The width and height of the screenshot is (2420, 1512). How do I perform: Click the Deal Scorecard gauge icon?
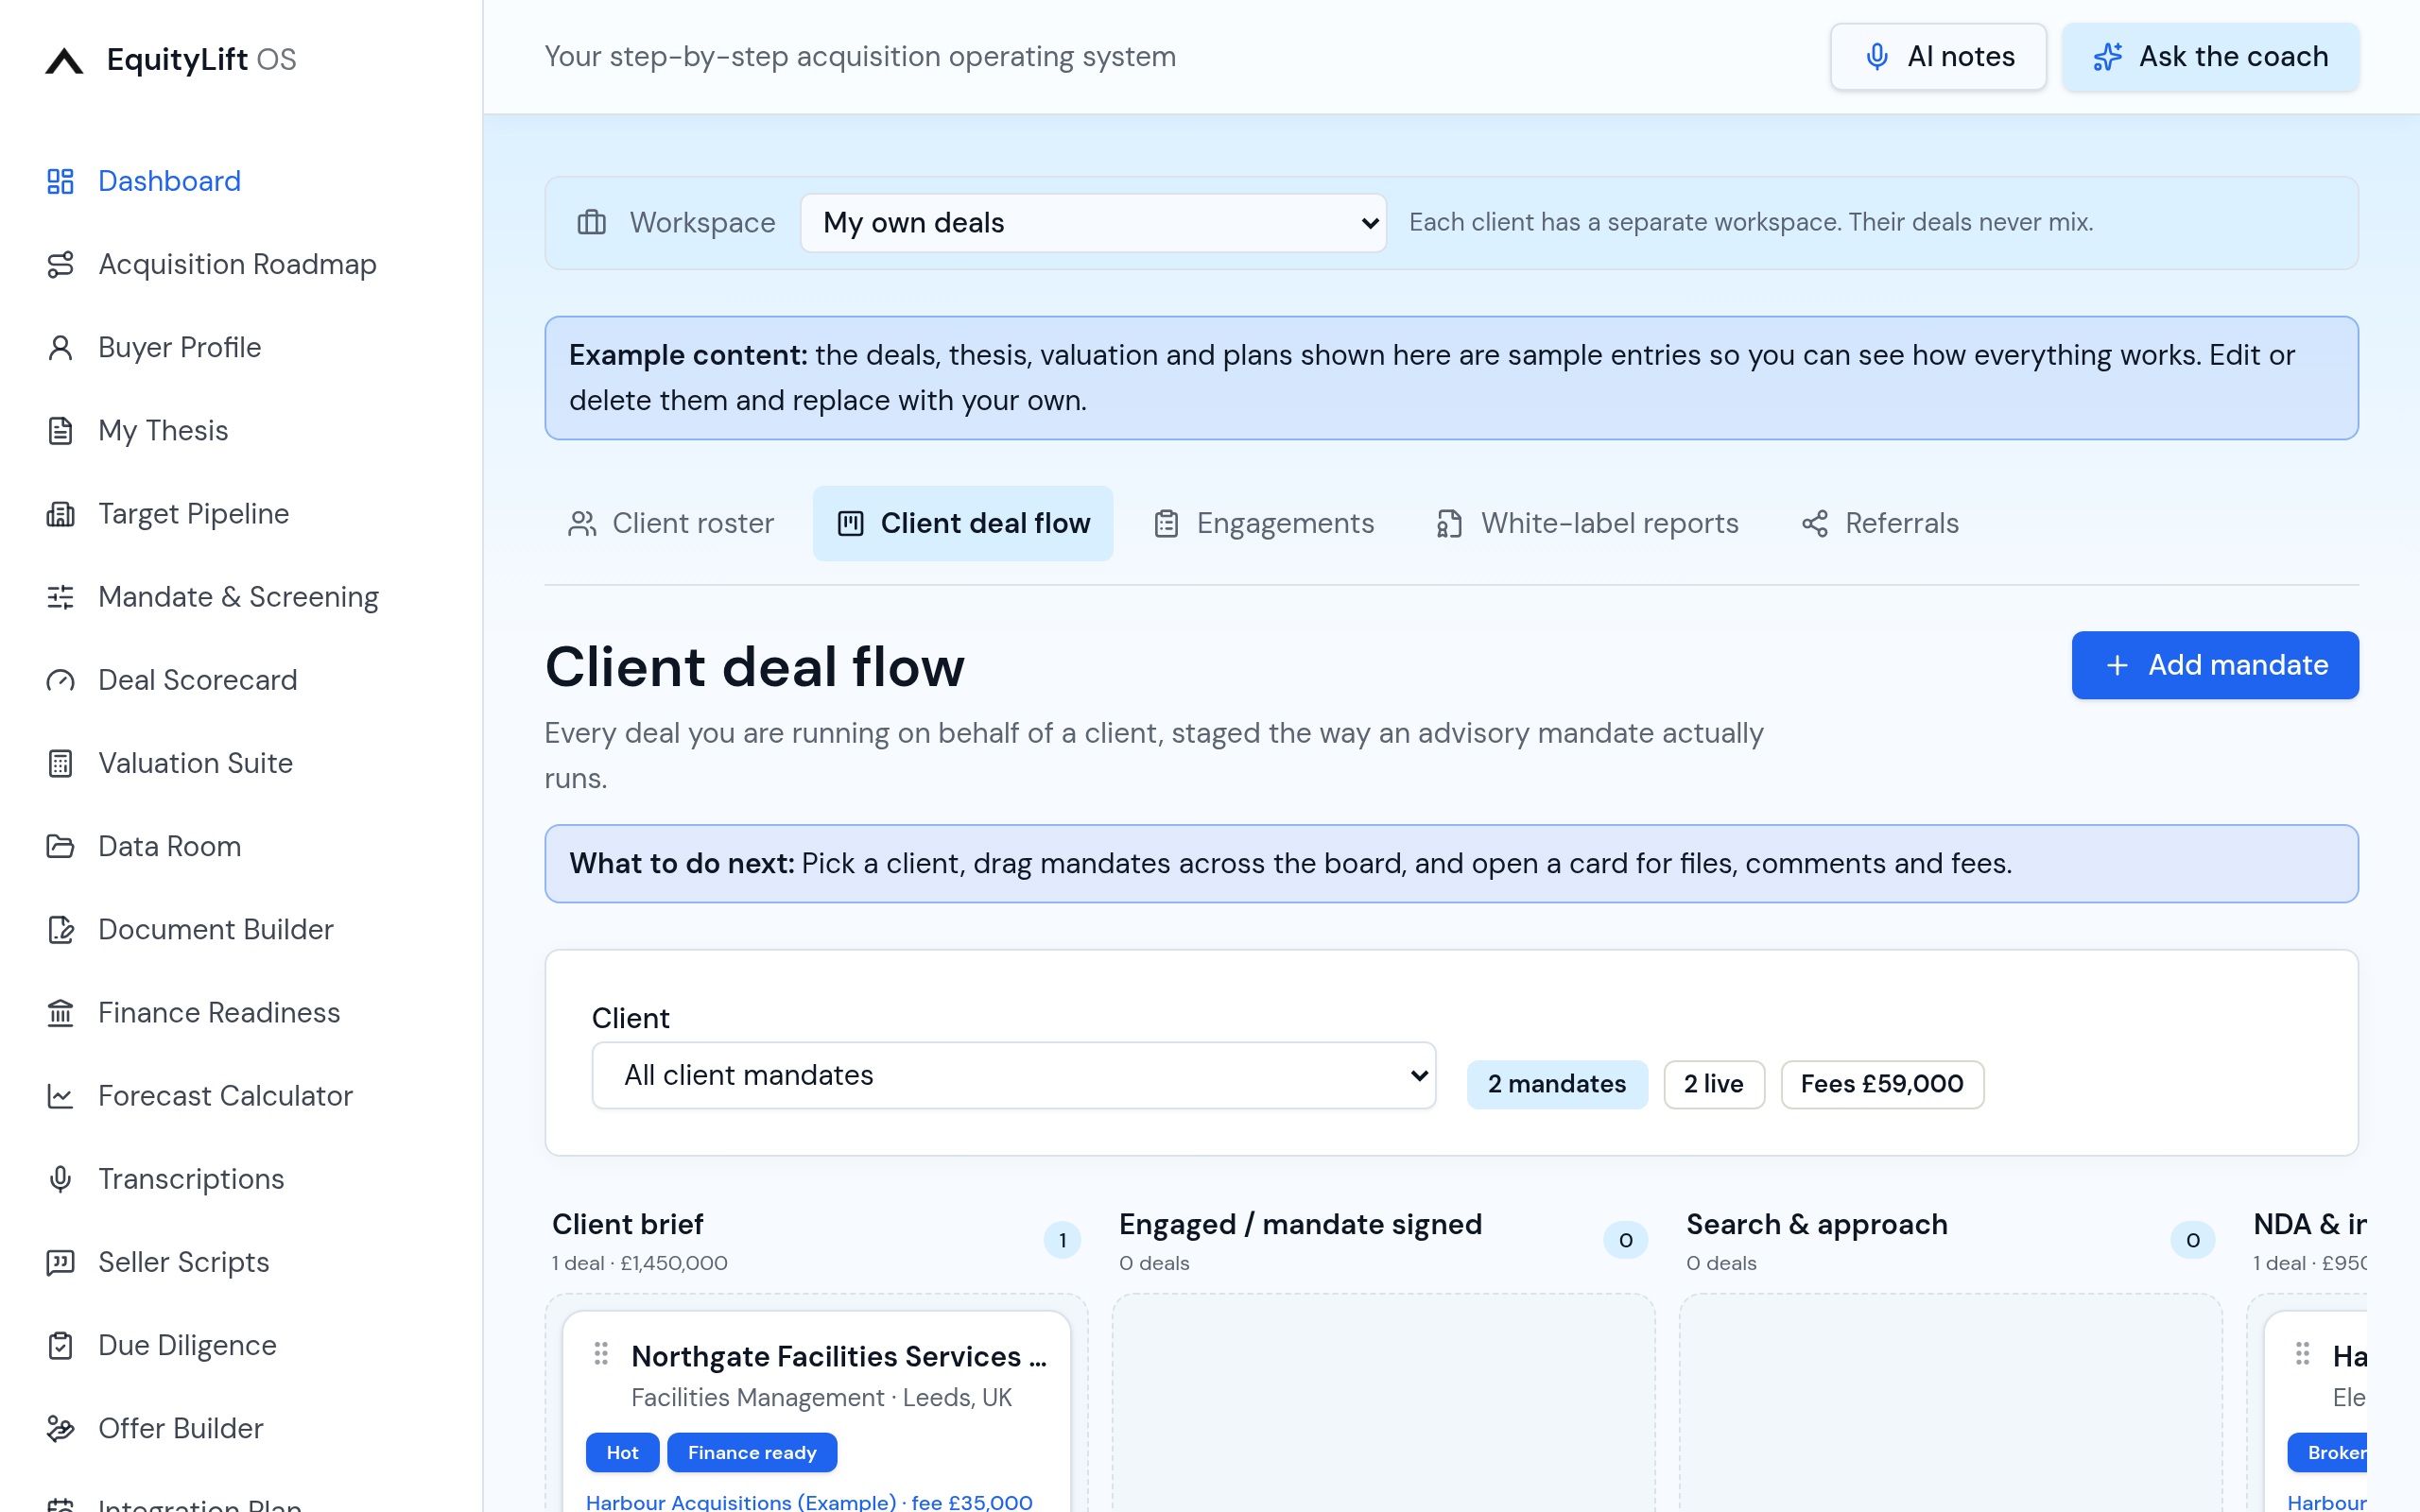coord(60,680)
